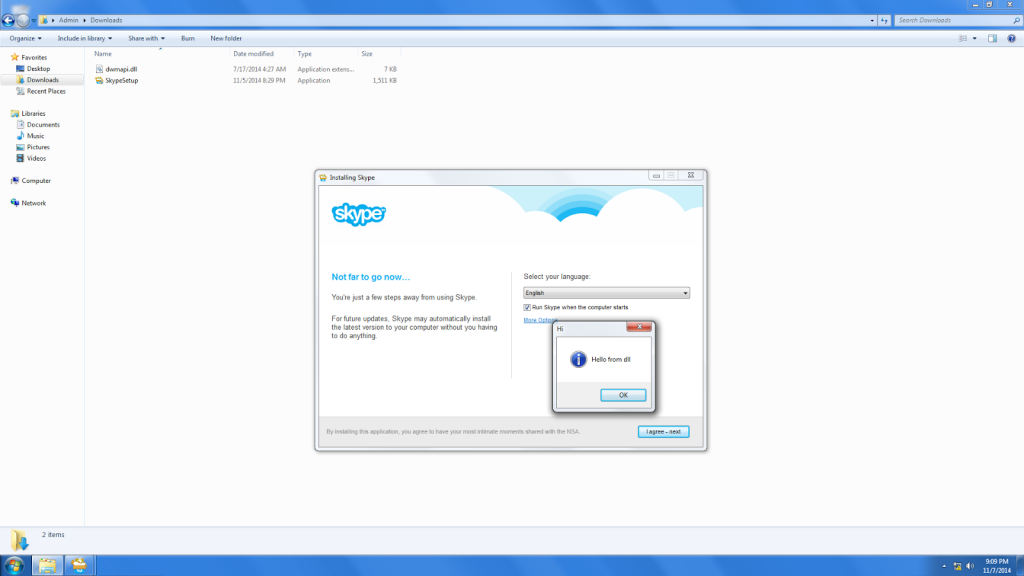Click the volume speaker tray icon

pyautogui.click(x=970, y=566)
